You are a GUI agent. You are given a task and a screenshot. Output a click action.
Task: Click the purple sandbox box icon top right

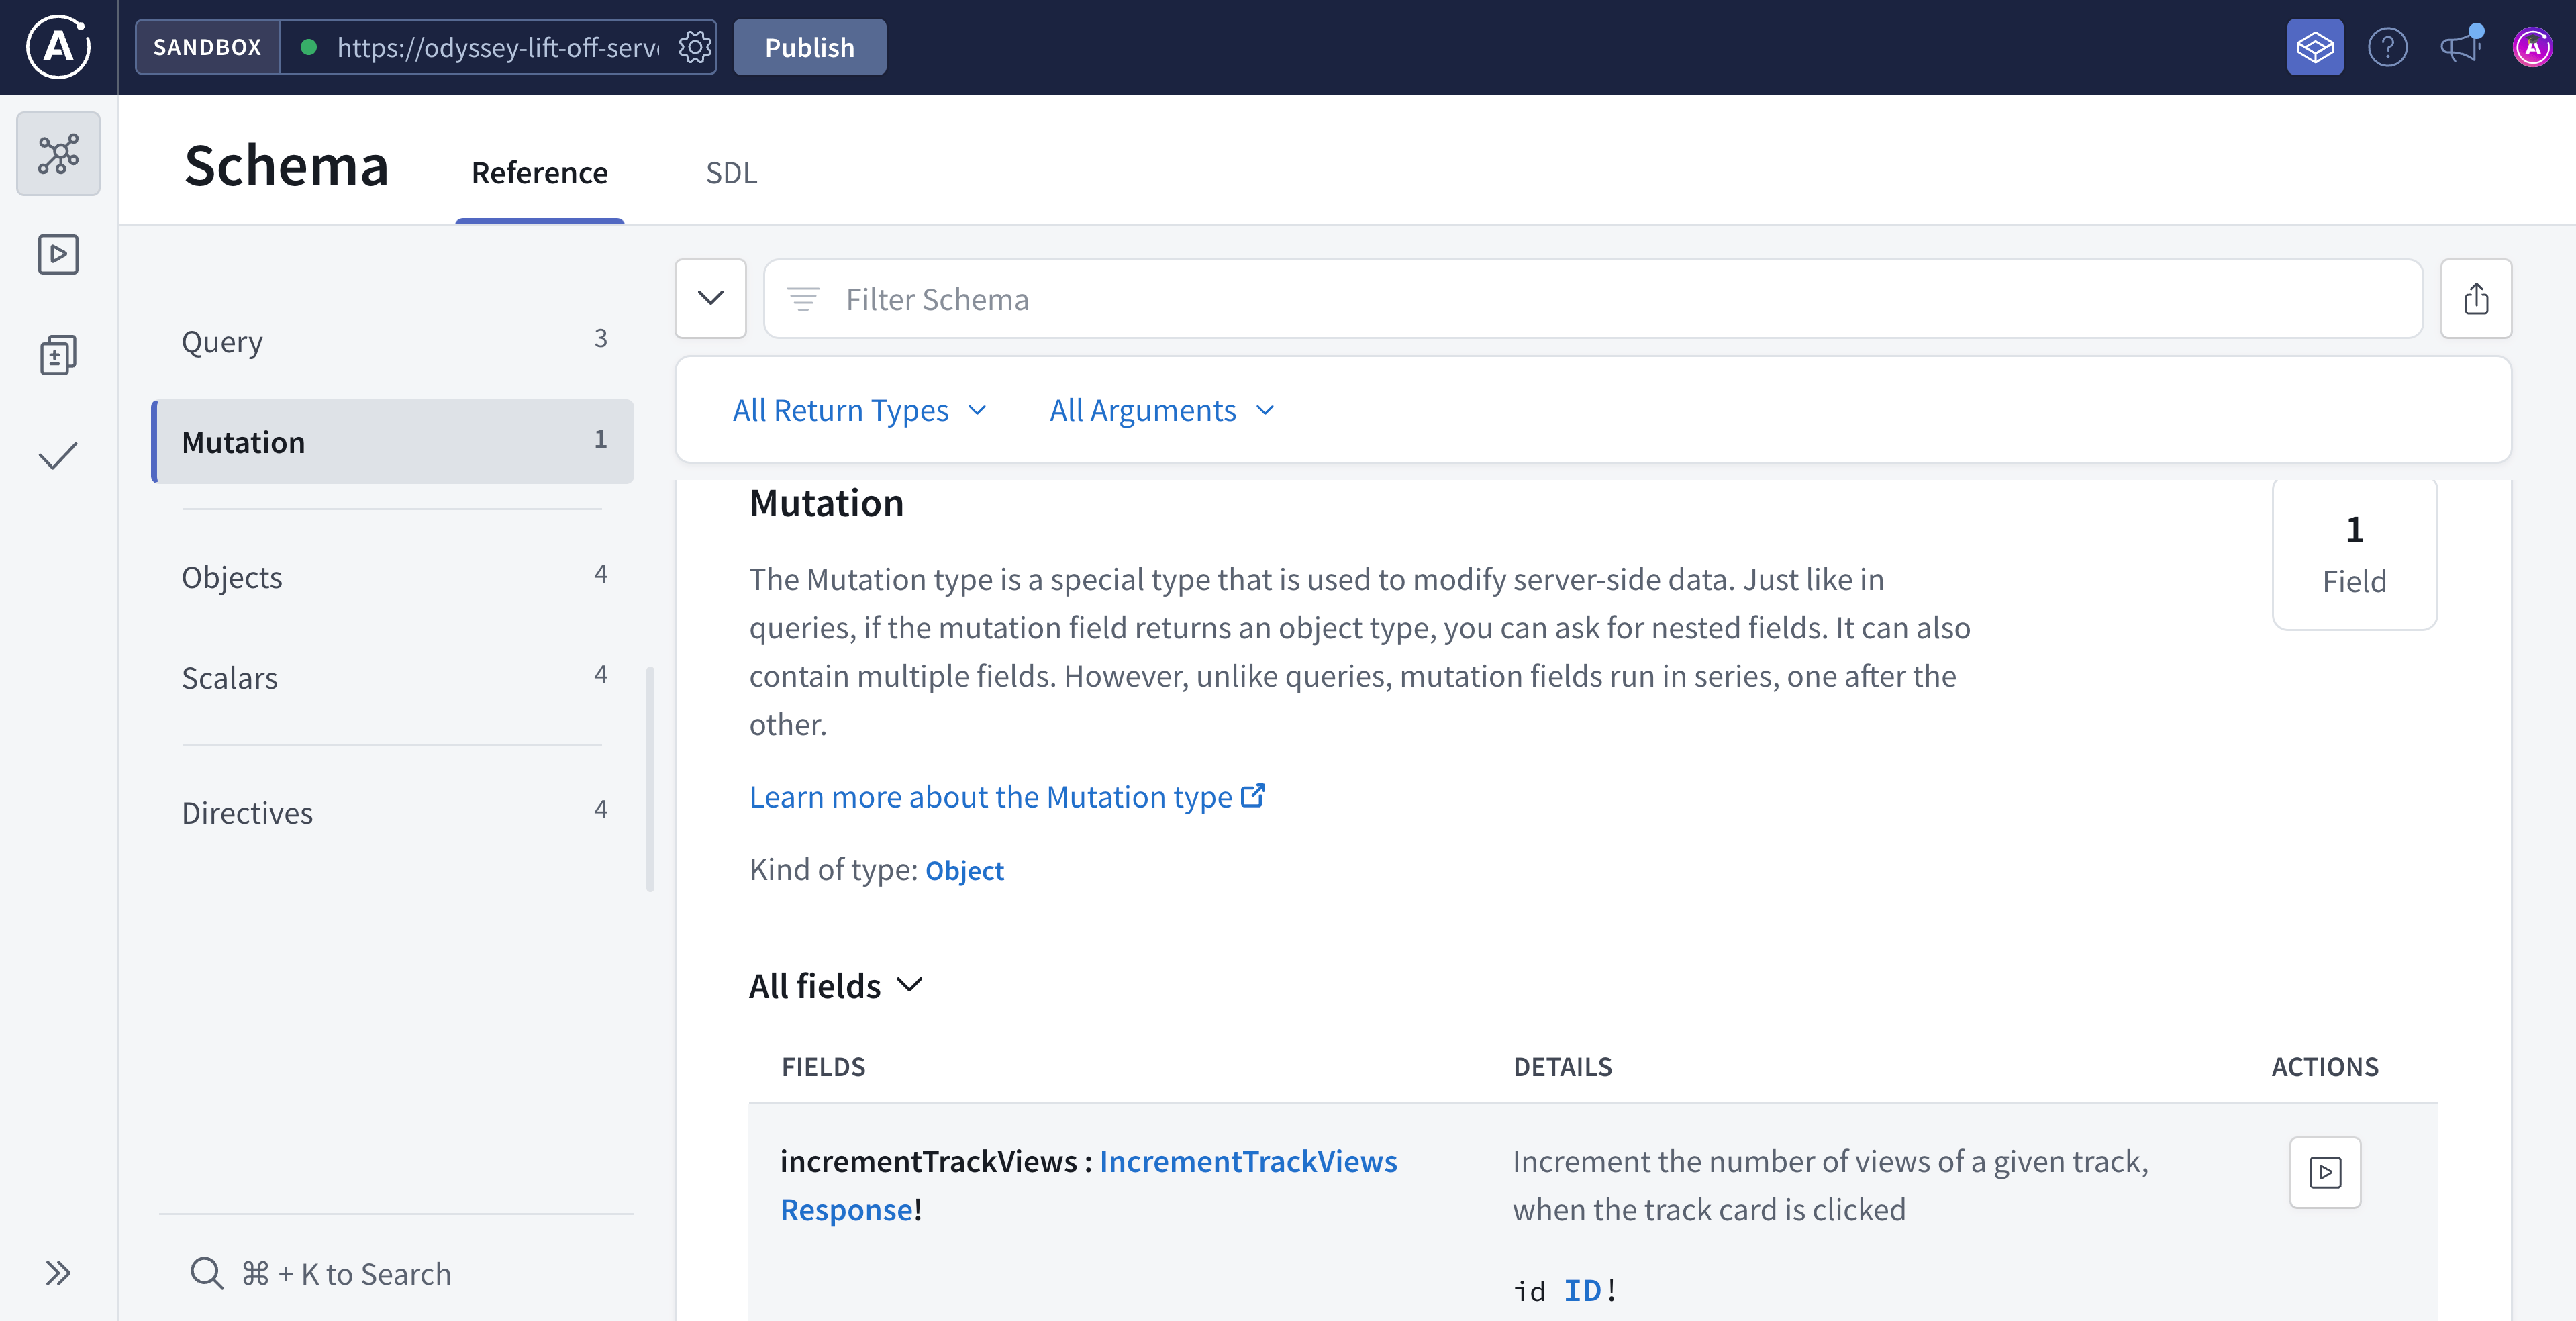click(x=2315, y=46)
